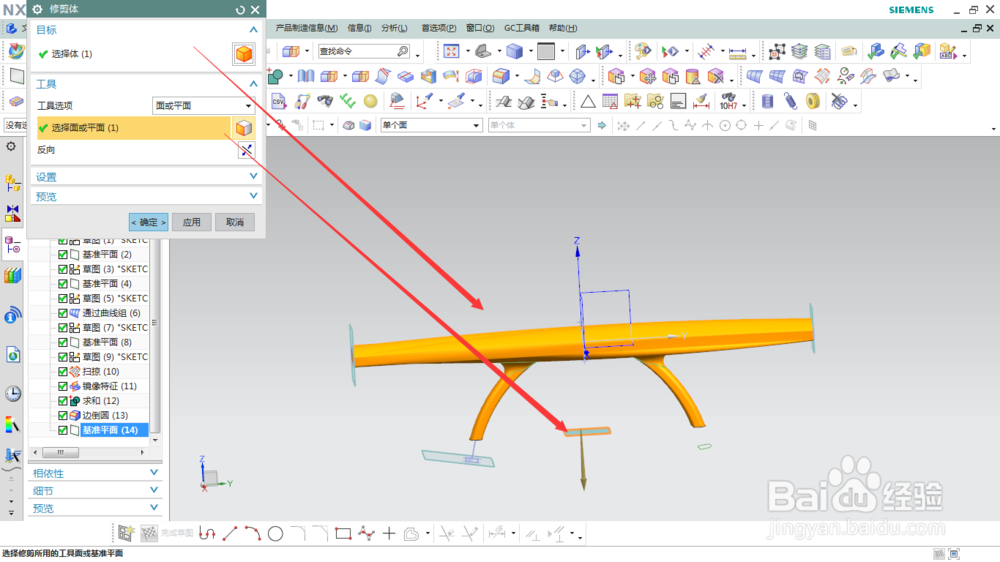The width and height of the screenshot is (1000, 562).
Task: Click the 确定 button
Action: [x=149, y=222]
